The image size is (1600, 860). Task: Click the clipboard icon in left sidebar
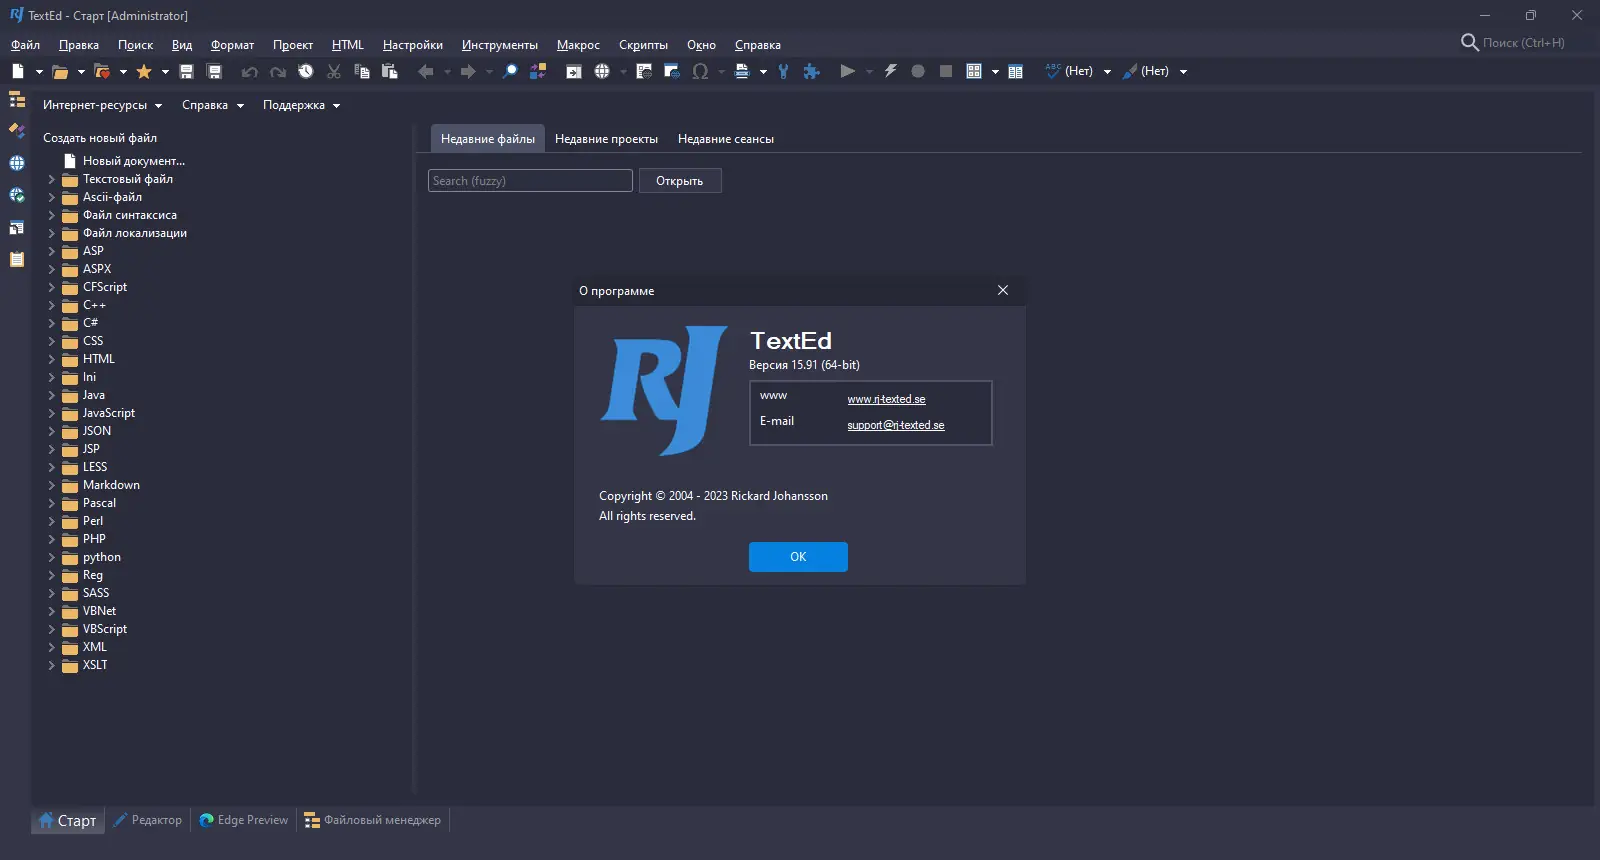(17, 259)
